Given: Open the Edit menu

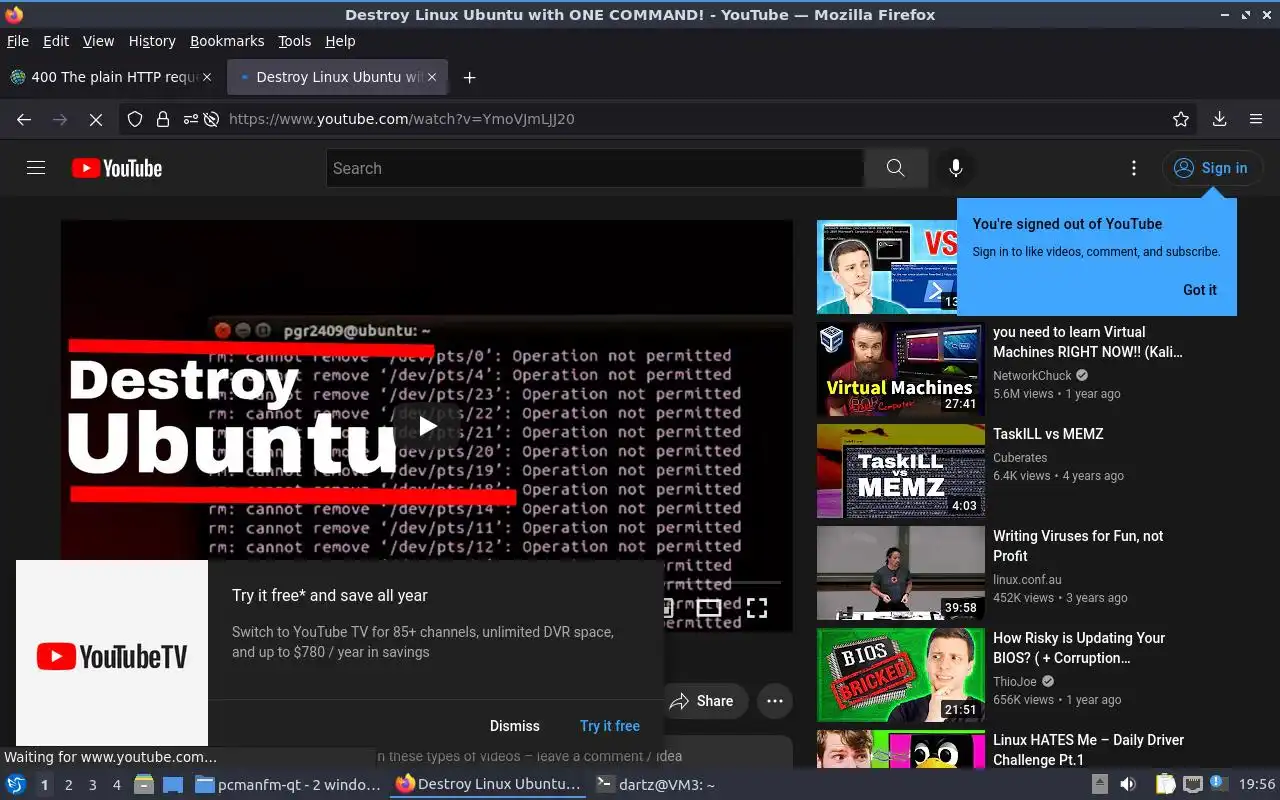Looking at the screenshot, I should pyautogui.click(x=56, y=41).
